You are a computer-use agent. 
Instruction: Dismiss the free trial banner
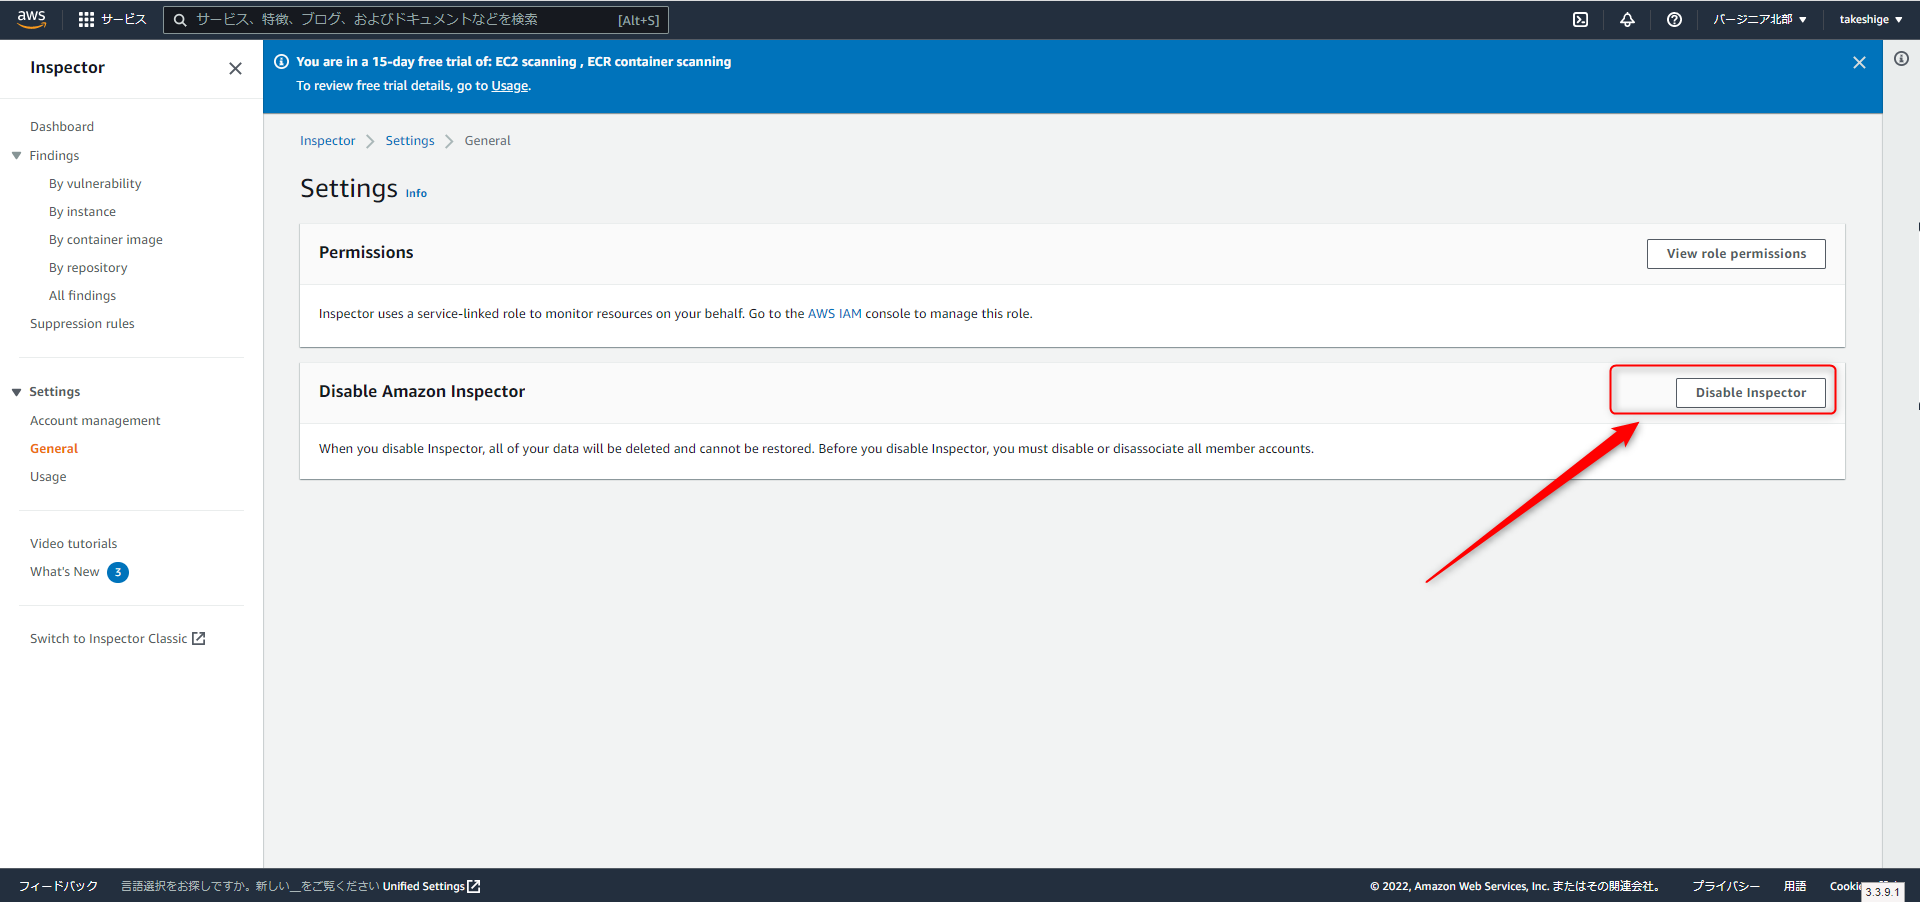coord(1859,62)
